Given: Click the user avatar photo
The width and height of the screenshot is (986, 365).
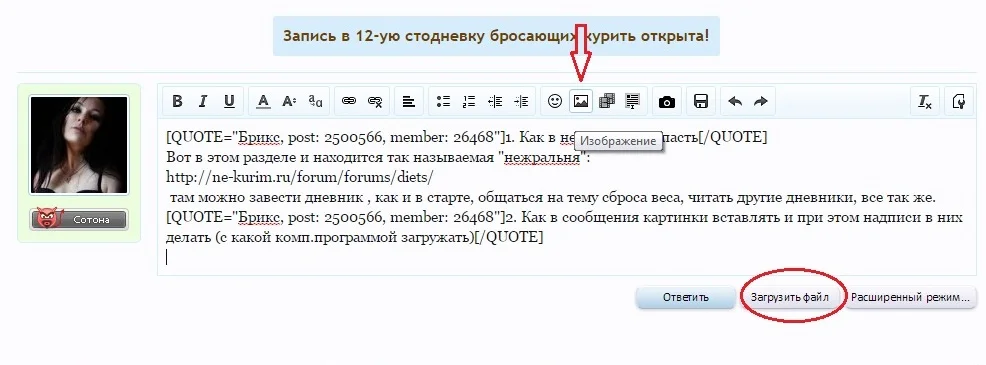Looking at the screenshot, I should coord(79,145).
